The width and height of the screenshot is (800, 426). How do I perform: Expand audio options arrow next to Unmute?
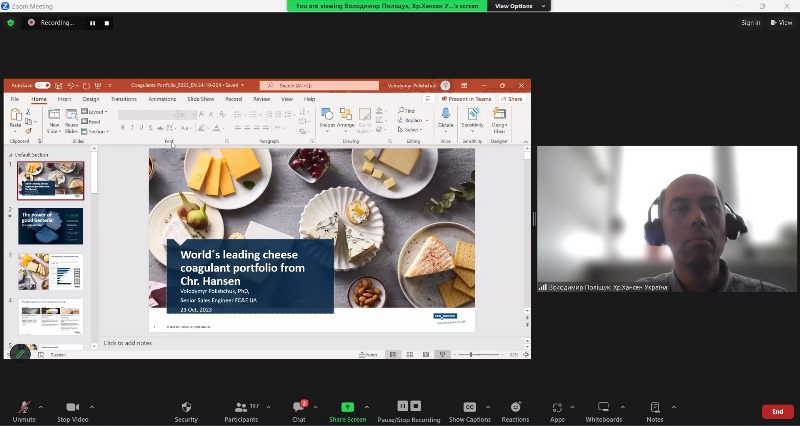coord(40,407)
